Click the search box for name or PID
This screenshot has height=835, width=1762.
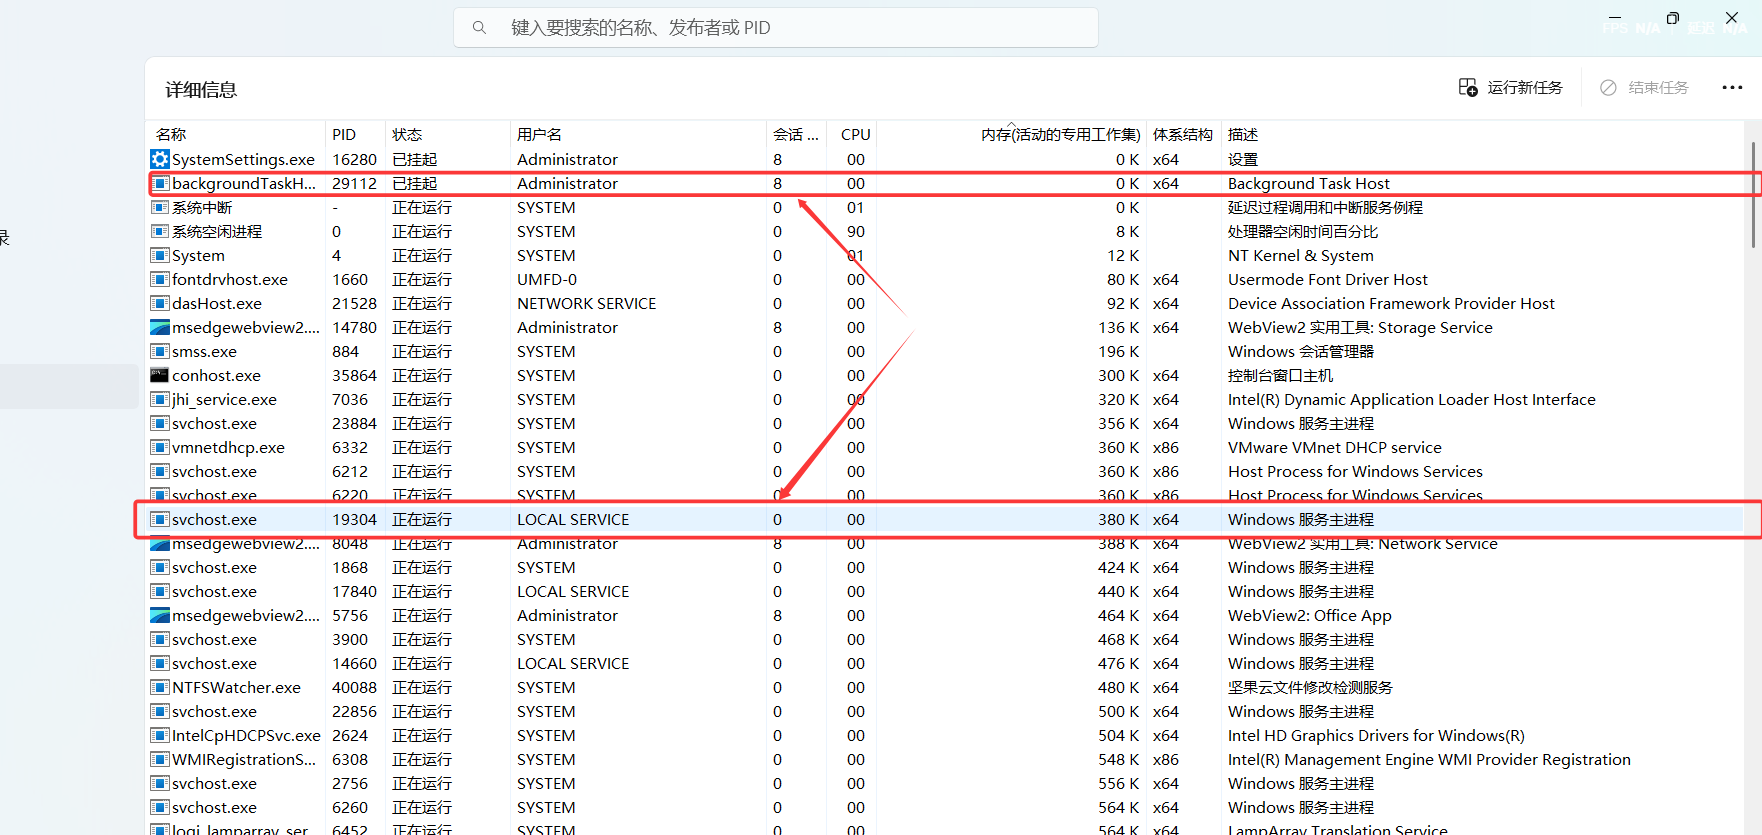point(776,28)
